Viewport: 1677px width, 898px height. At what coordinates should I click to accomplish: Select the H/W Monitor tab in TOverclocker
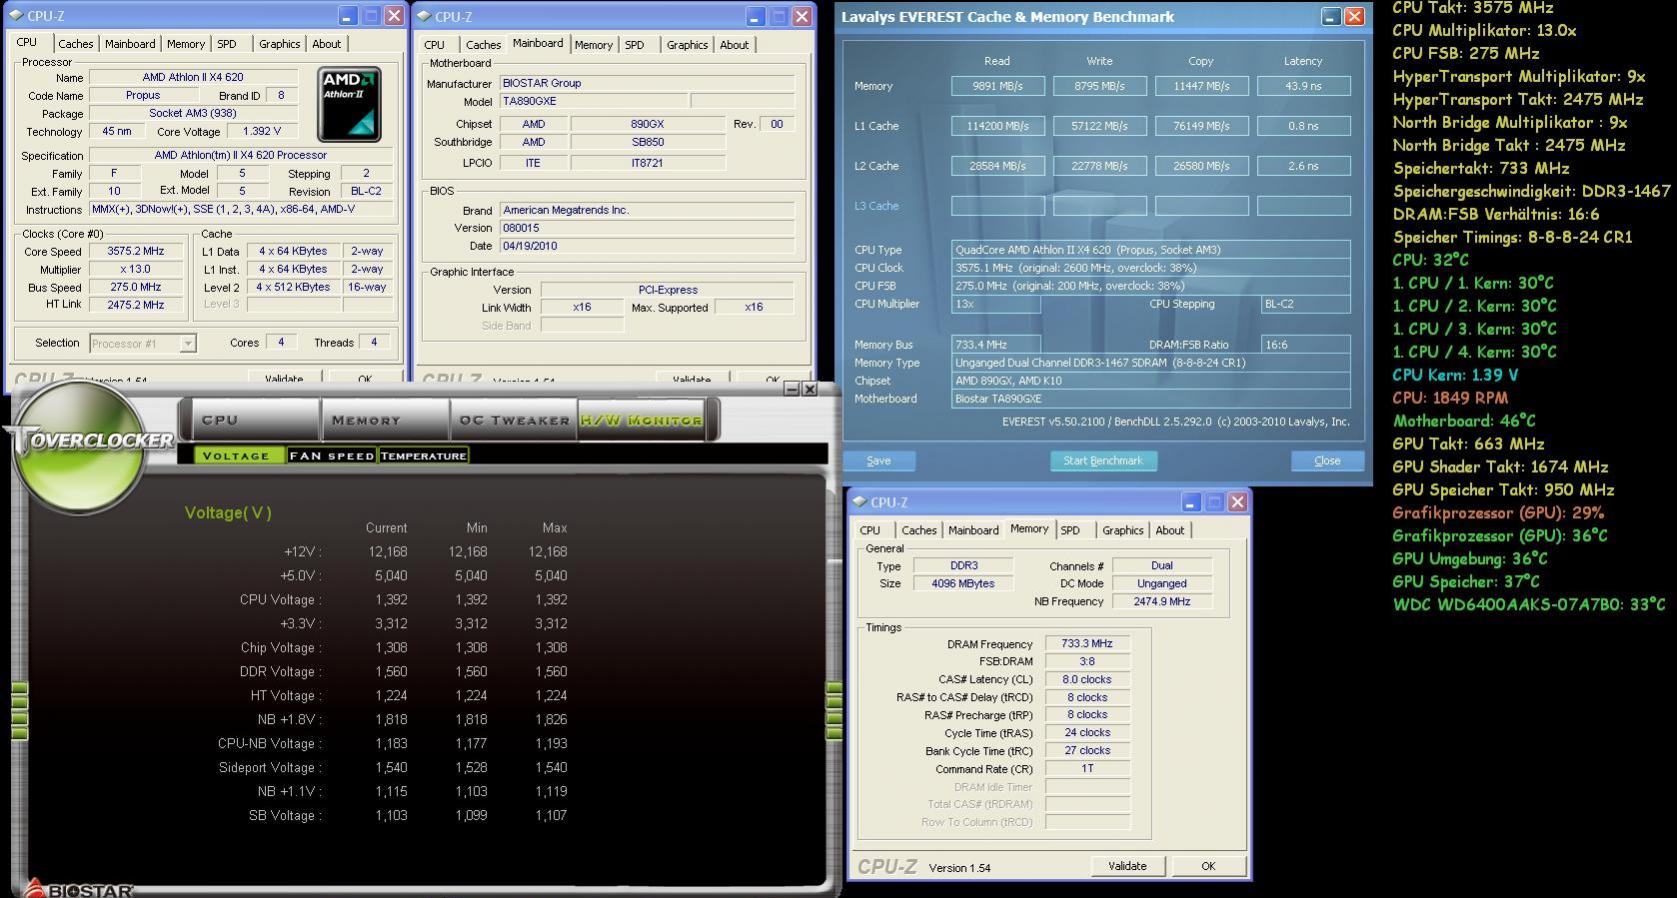(642, 420)
